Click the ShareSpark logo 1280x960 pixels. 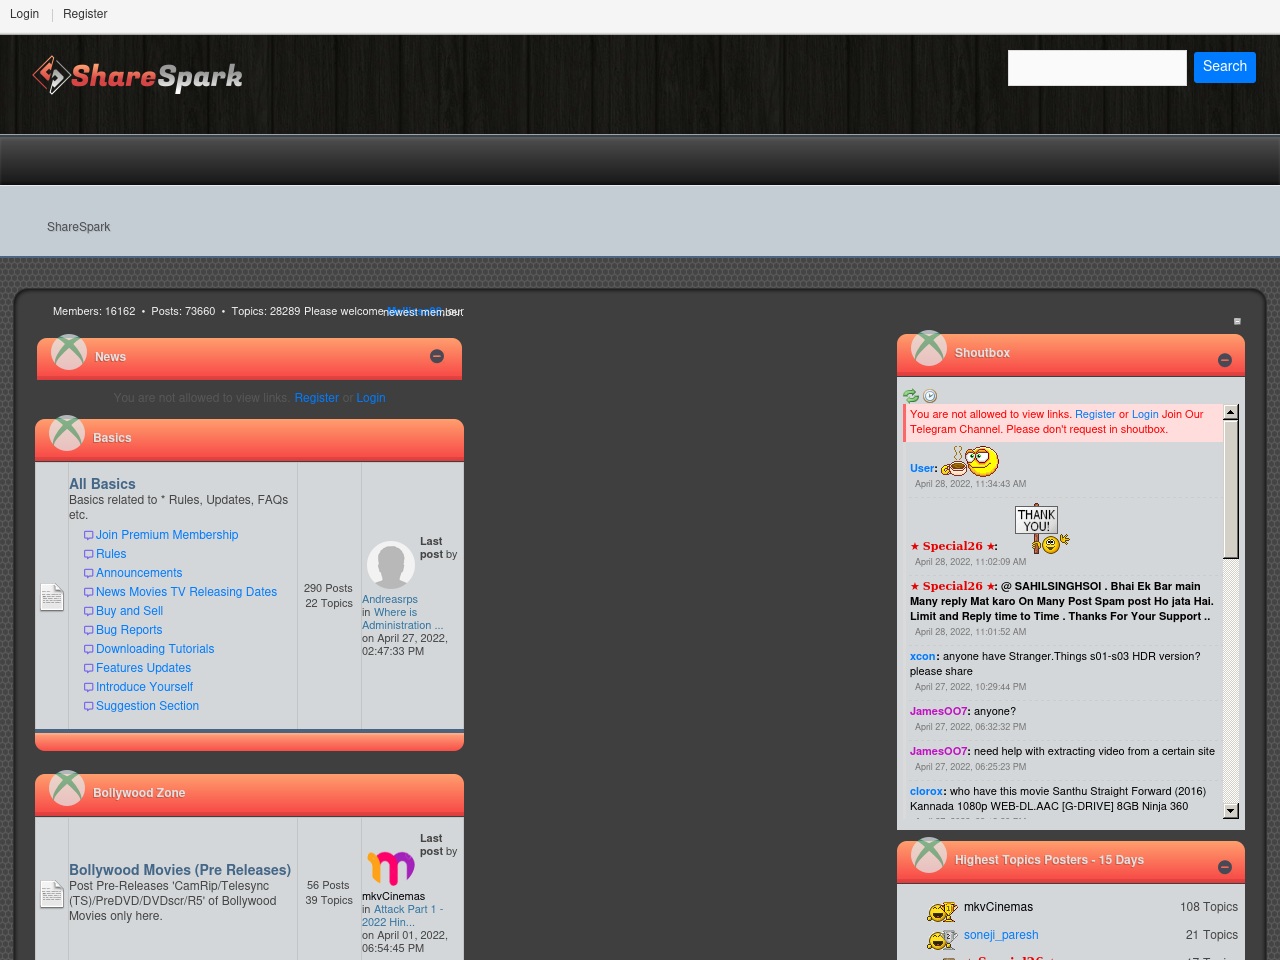[138, 76]
